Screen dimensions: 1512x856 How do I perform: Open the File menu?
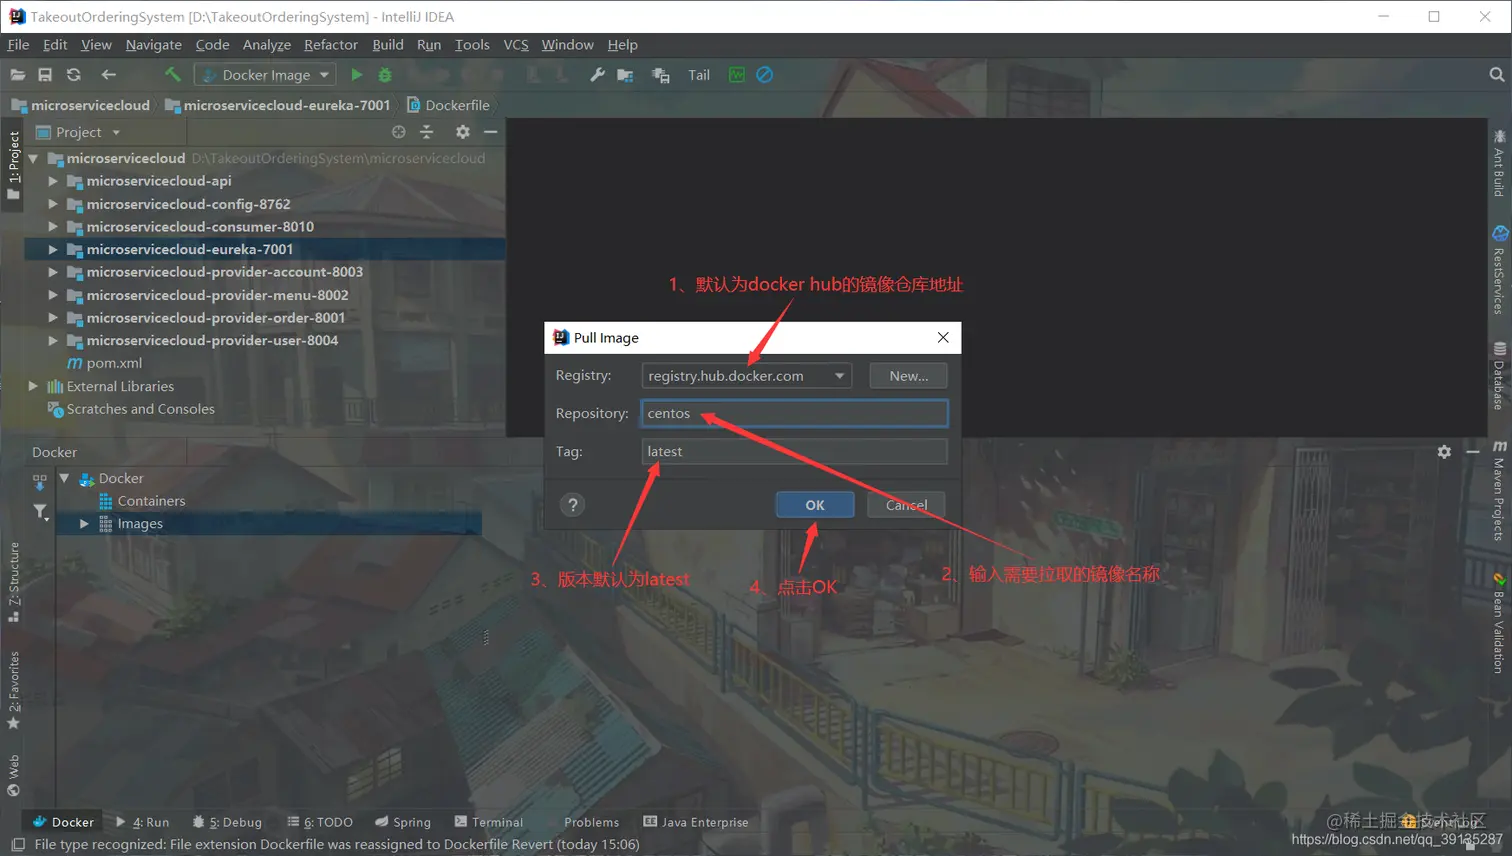tap(18, 45)
